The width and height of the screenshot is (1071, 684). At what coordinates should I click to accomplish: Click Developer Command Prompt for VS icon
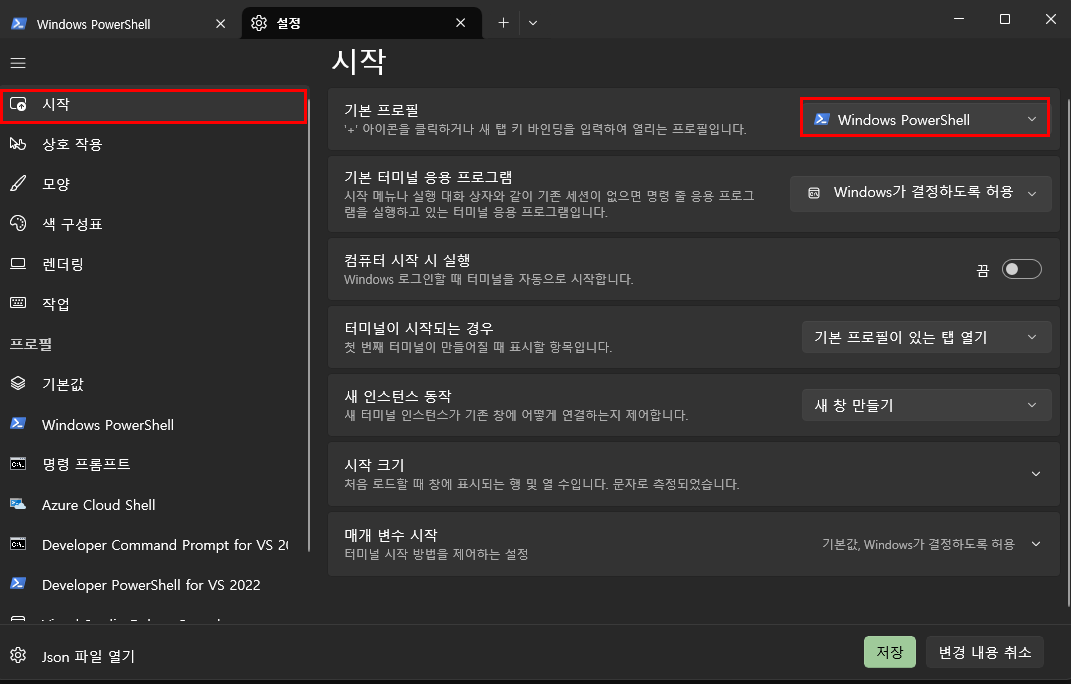point(18,544)
